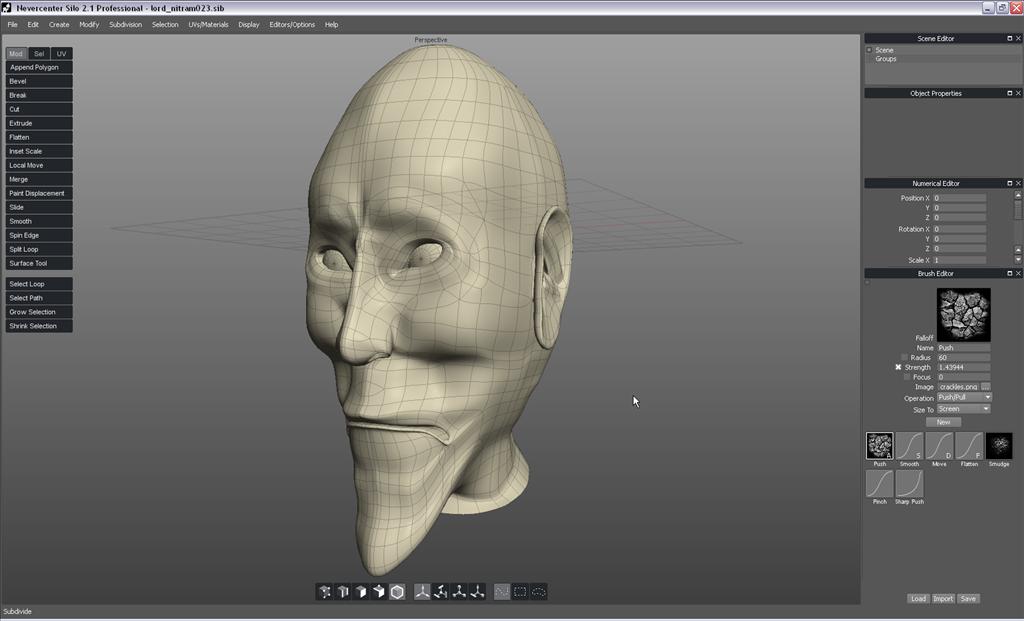
Task: Click the Extrude button
Action: pyautogui.click(x=39, y=123)
